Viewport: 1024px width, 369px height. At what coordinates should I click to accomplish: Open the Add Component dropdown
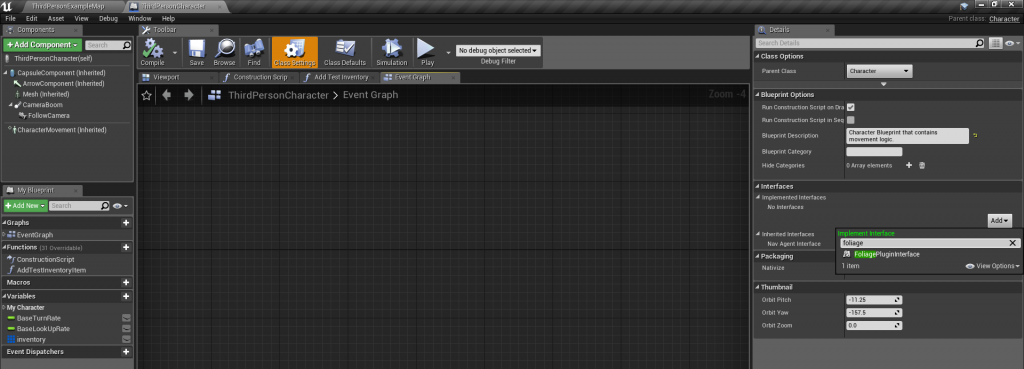[42, 45]
